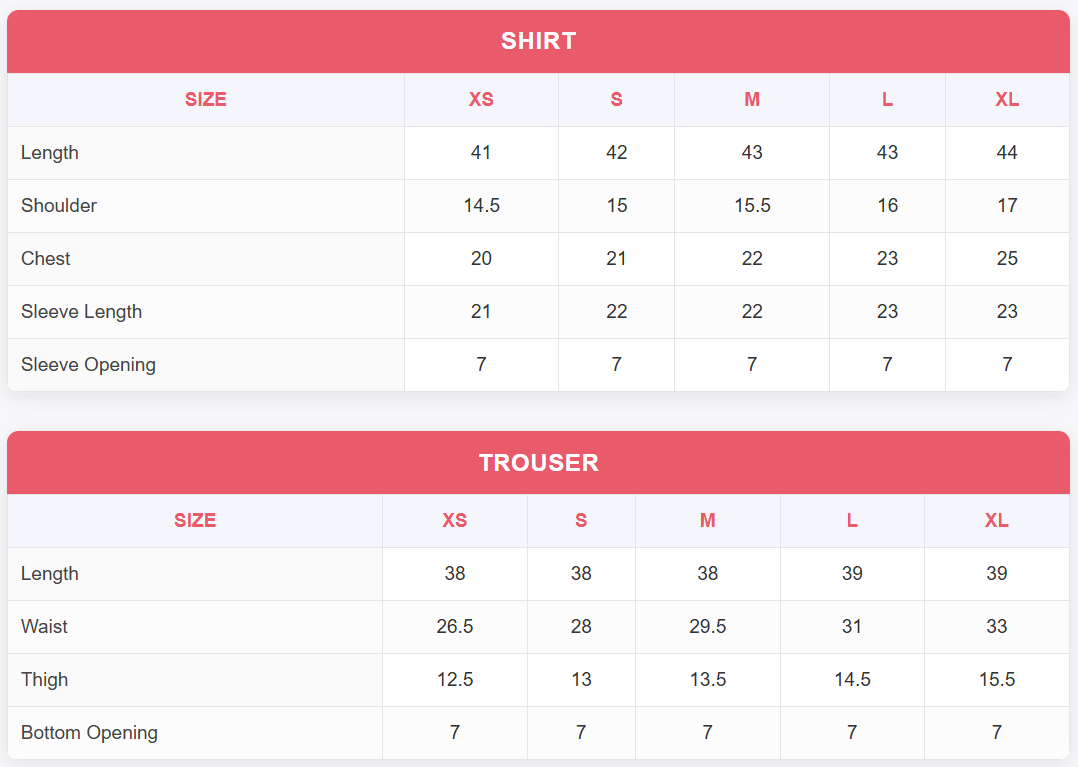Click the M column header in Trouser table
The width and height of the screenshot is (1078, 767).
(707, 521)
